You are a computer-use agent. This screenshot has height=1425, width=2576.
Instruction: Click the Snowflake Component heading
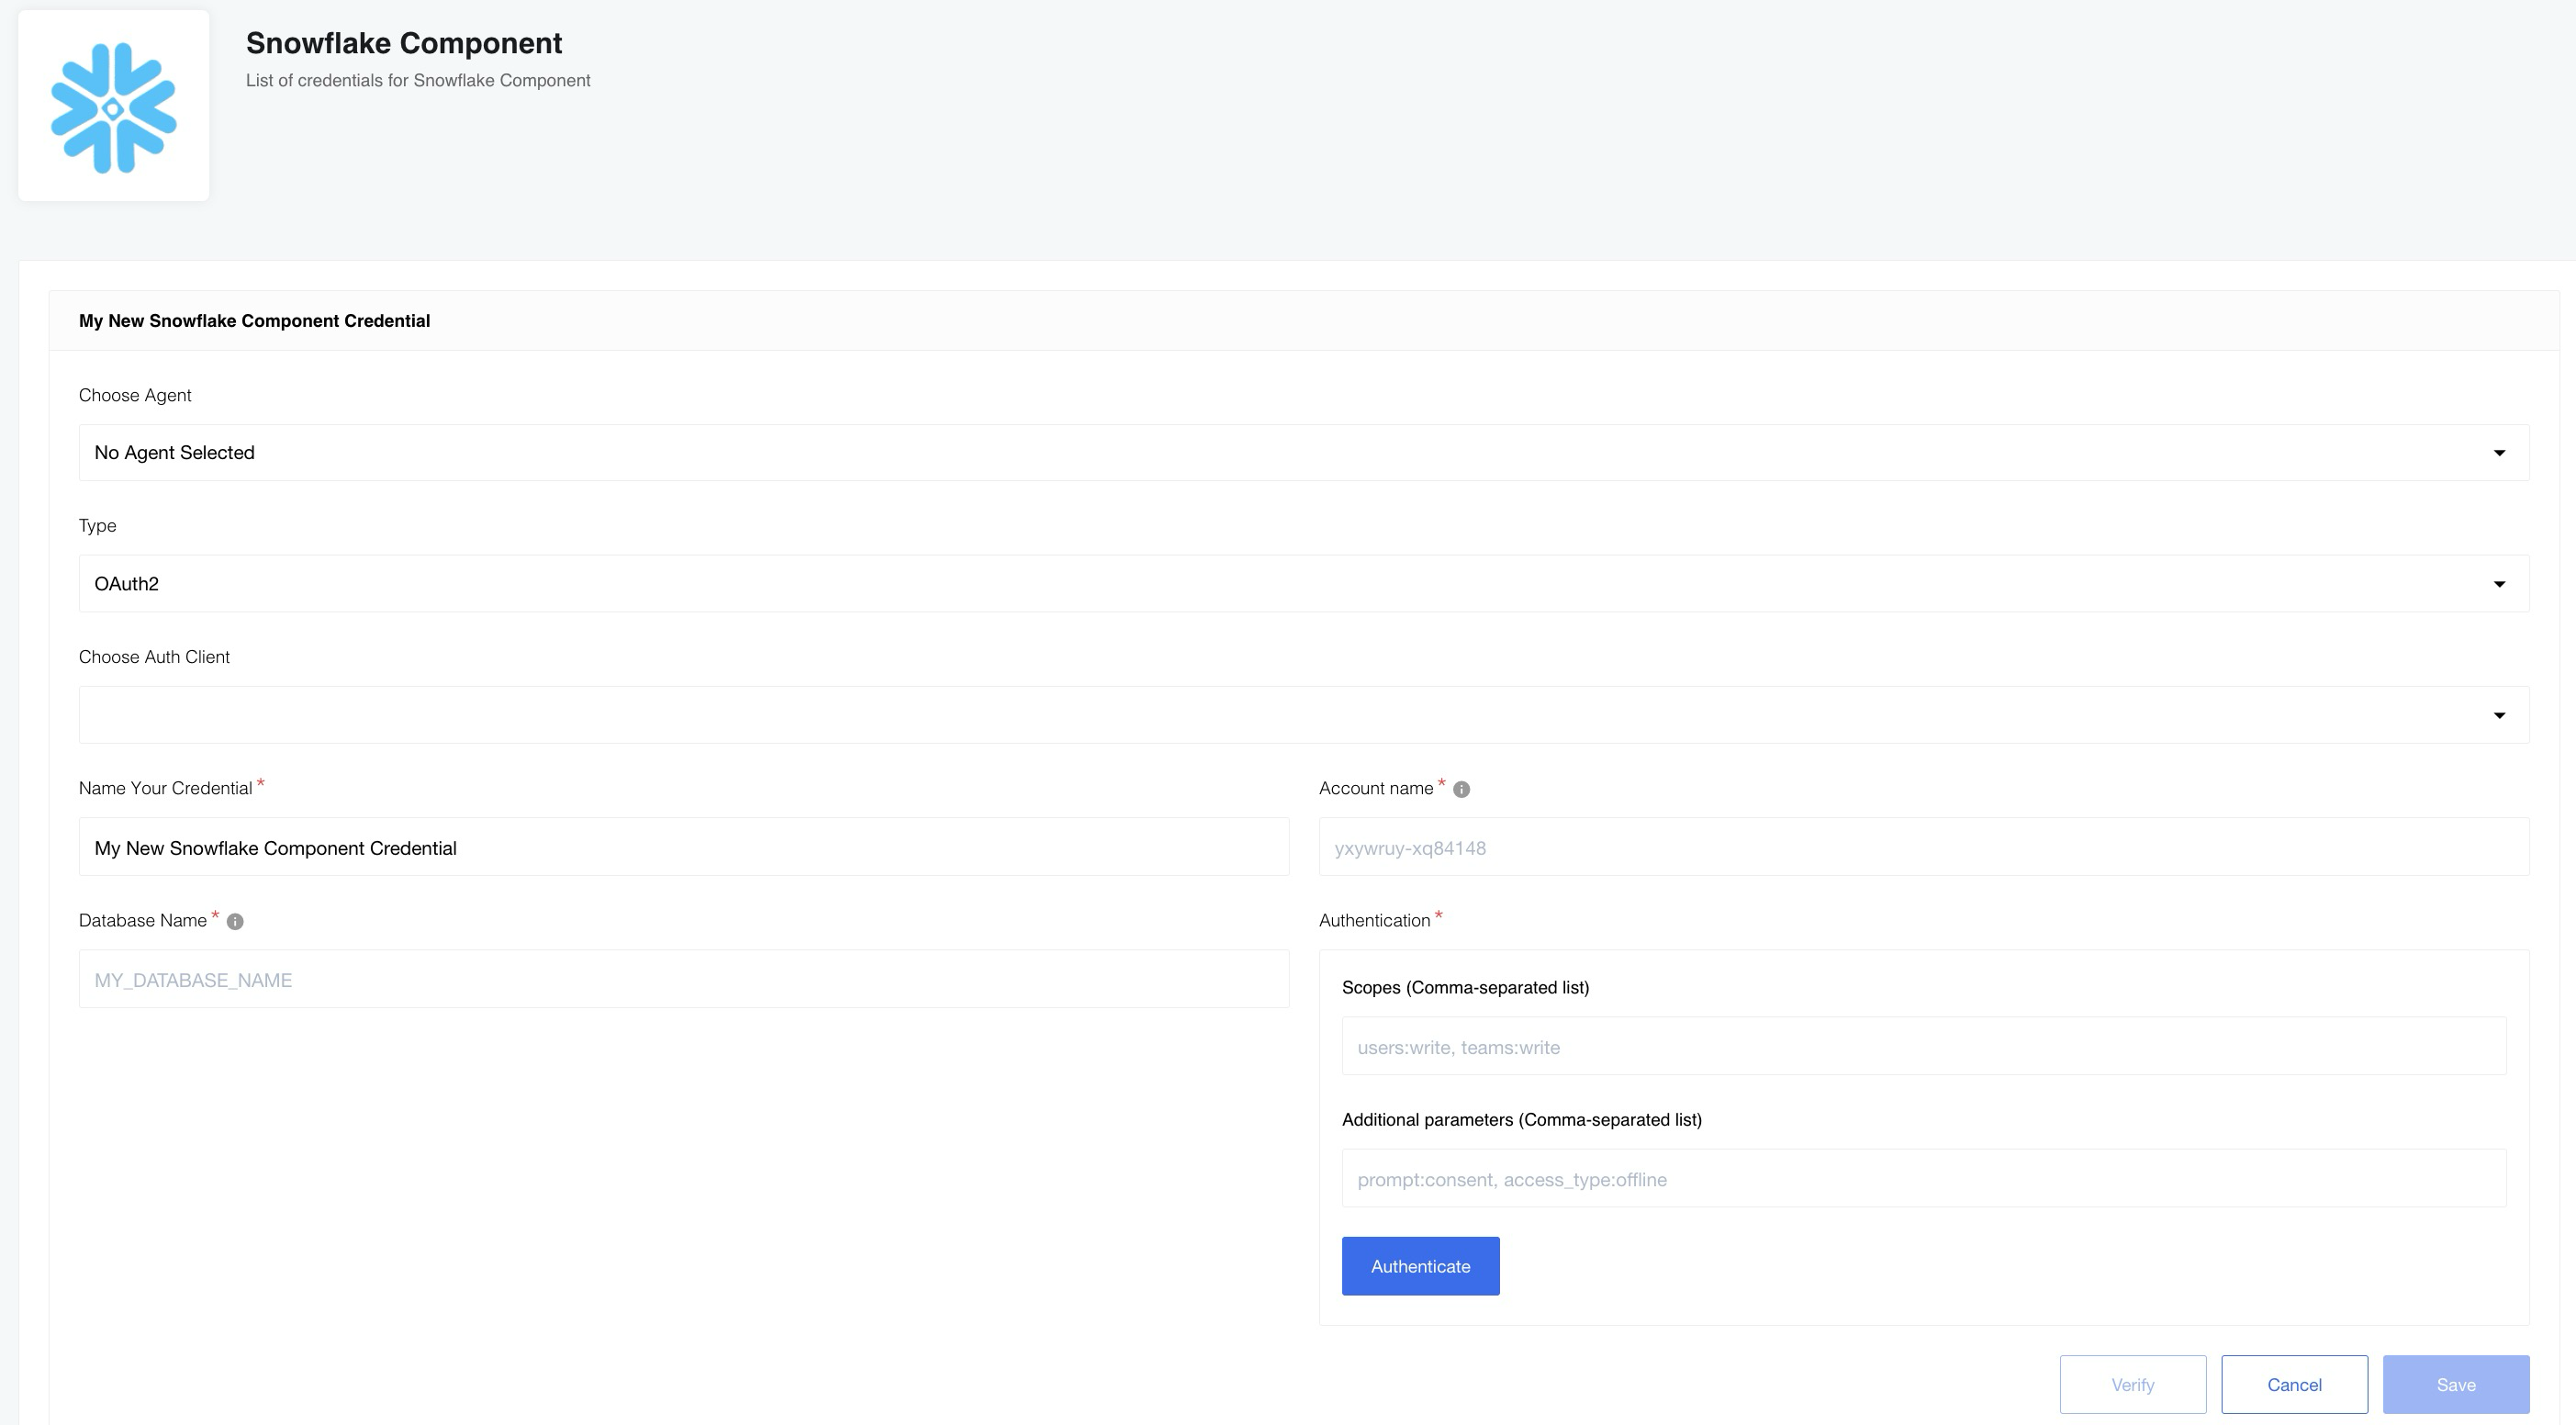[x=404, y=43]
